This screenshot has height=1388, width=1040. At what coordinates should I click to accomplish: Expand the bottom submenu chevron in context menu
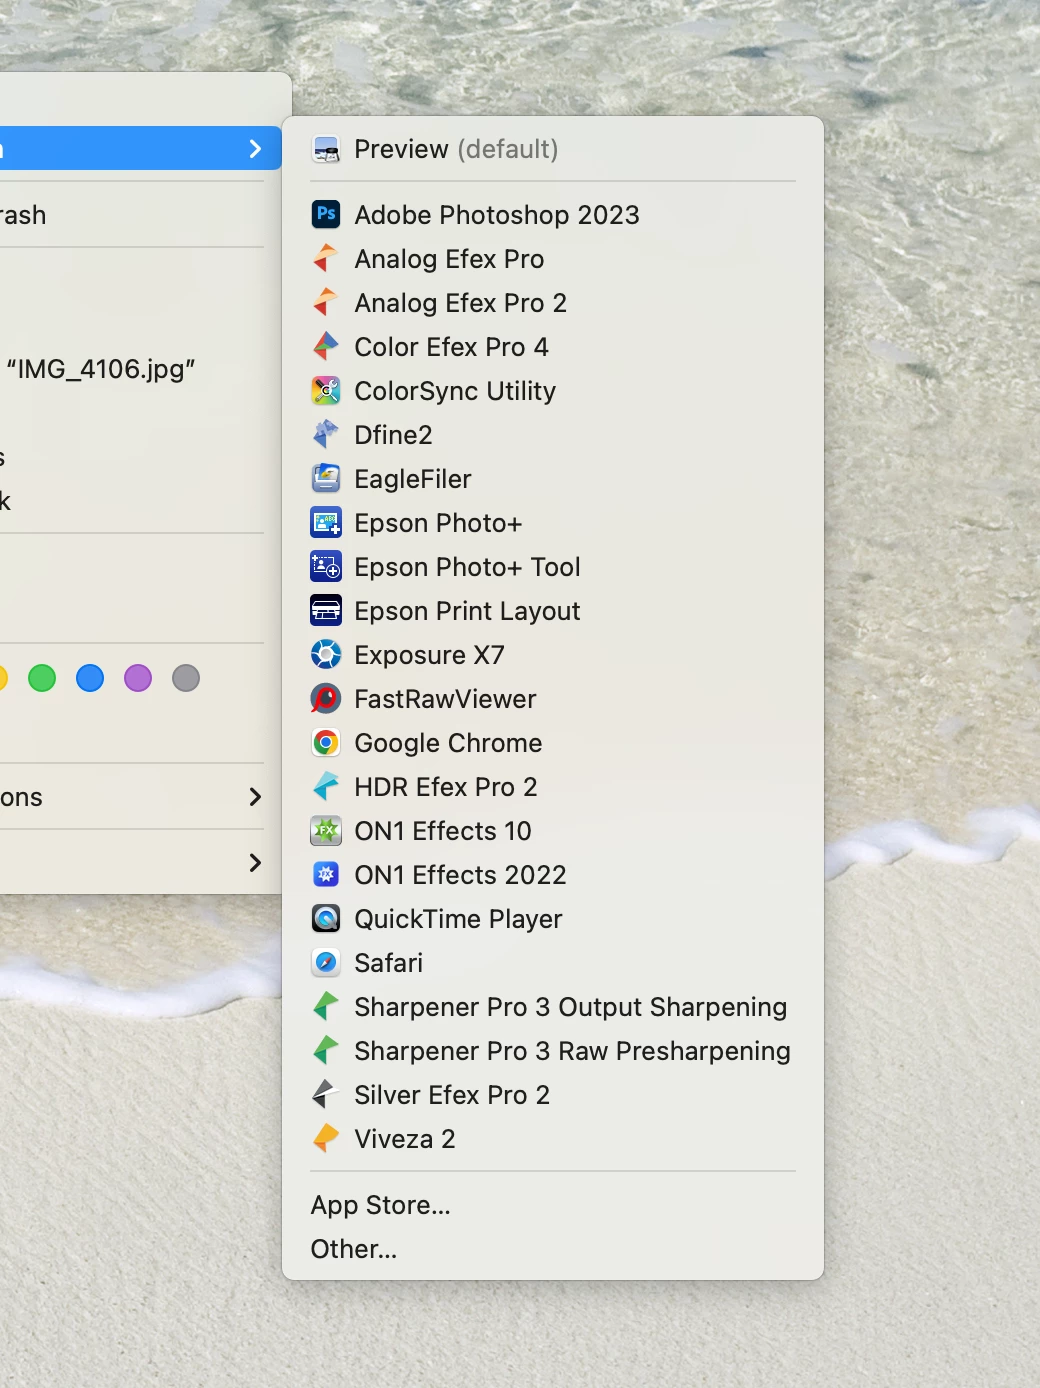pos(255,862)
